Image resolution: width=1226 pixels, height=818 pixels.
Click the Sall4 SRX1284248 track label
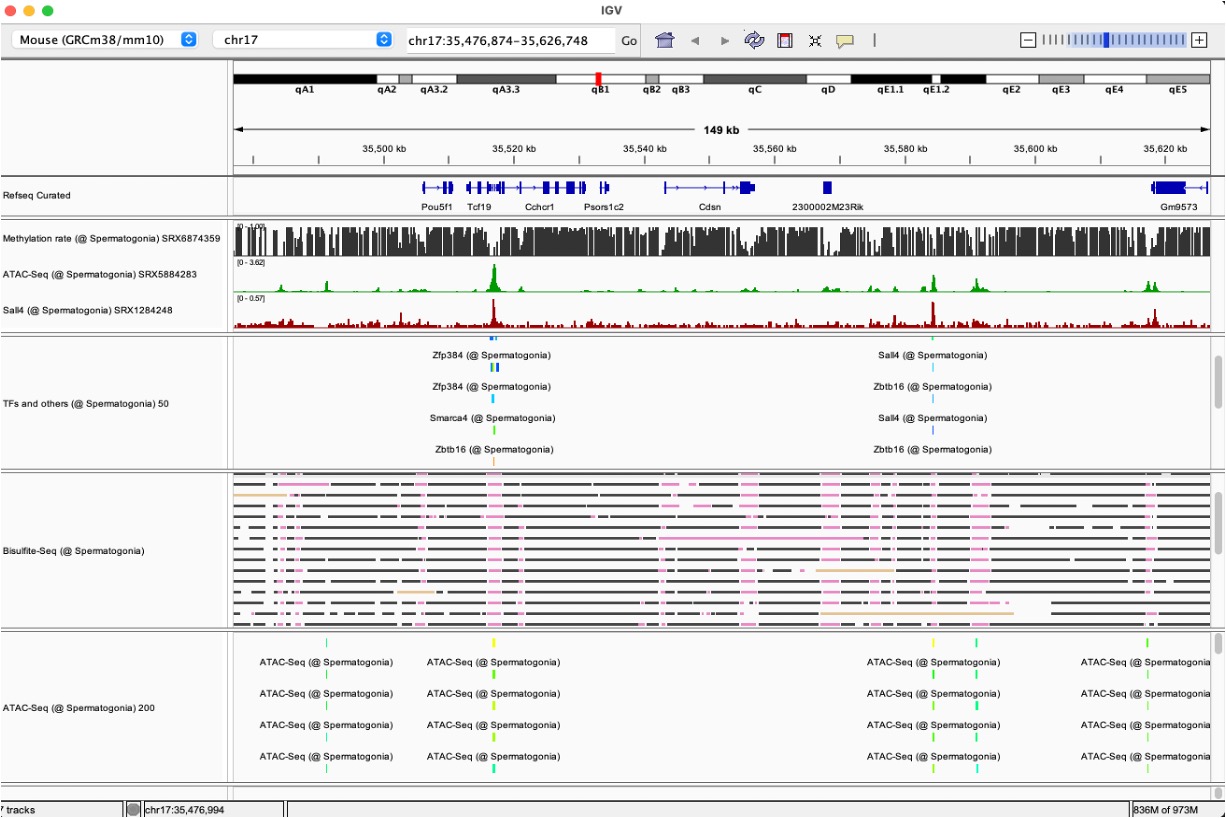tap(87, 310)
